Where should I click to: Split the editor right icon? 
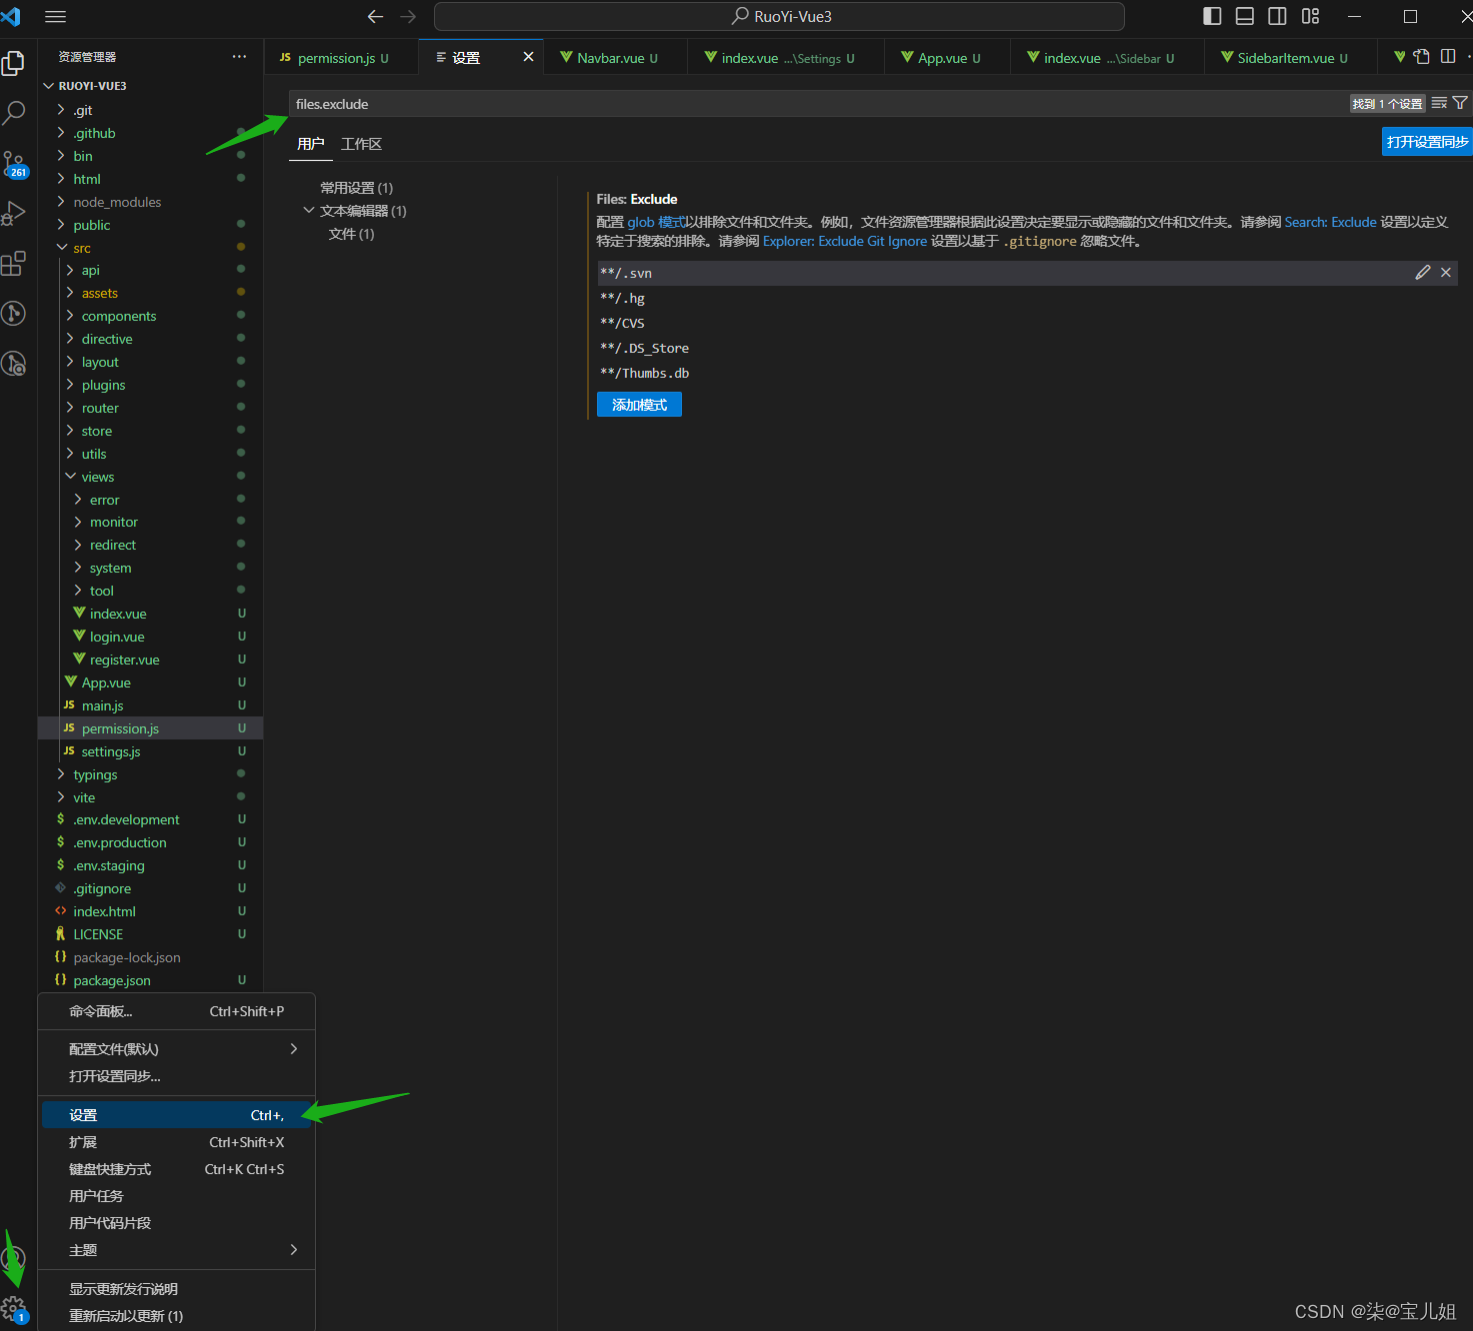(1448, 57)
